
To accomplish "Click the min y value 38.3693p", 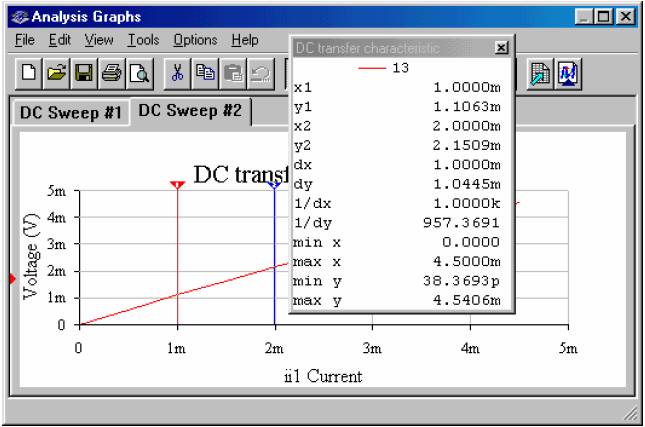I will (461, 281).
